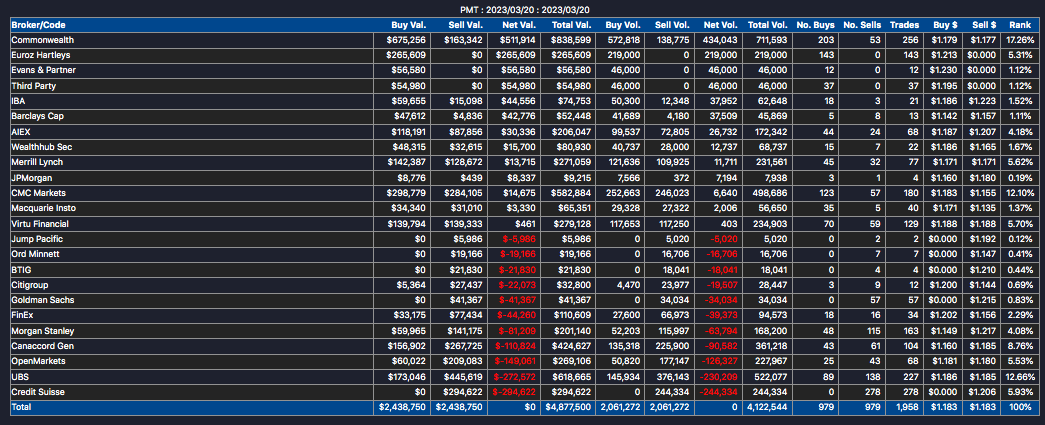This screenshot has width=1045, height=425.
Task: Click Total row's Total Val. $4,877,500
Action: click(x=568, y=408)
